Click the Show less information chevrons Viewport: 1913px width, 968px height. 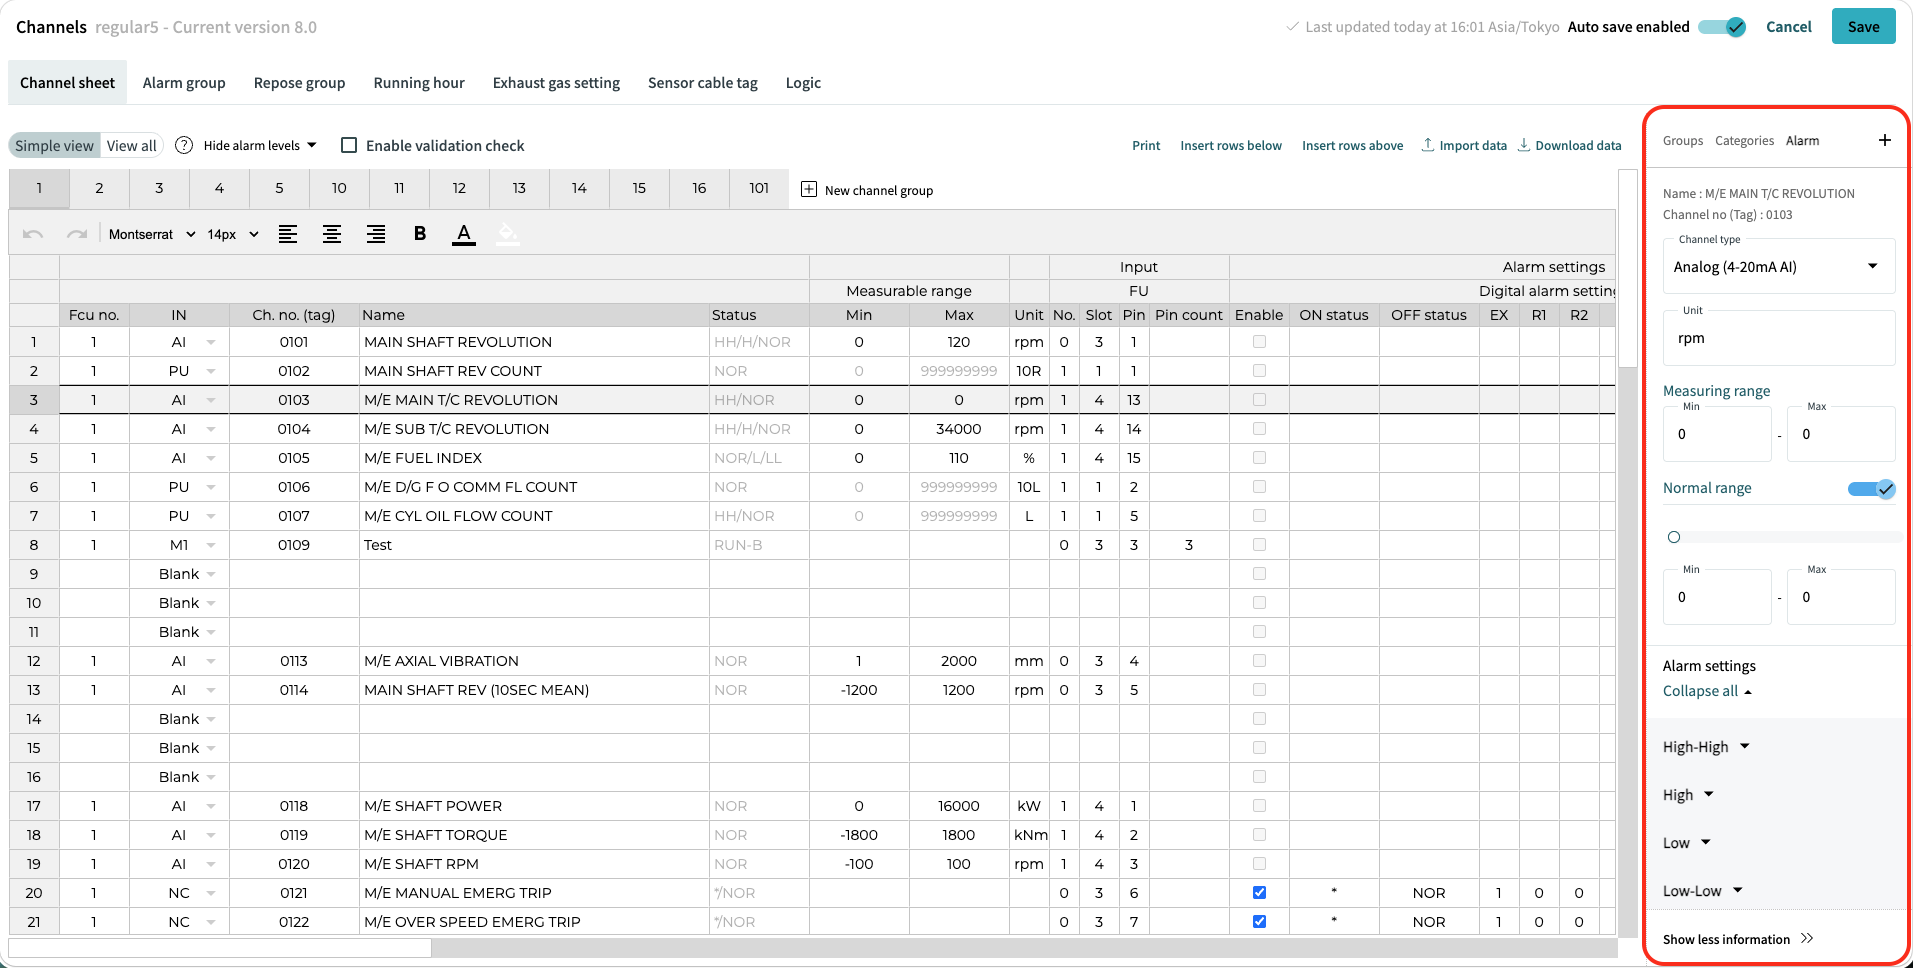1806,938
